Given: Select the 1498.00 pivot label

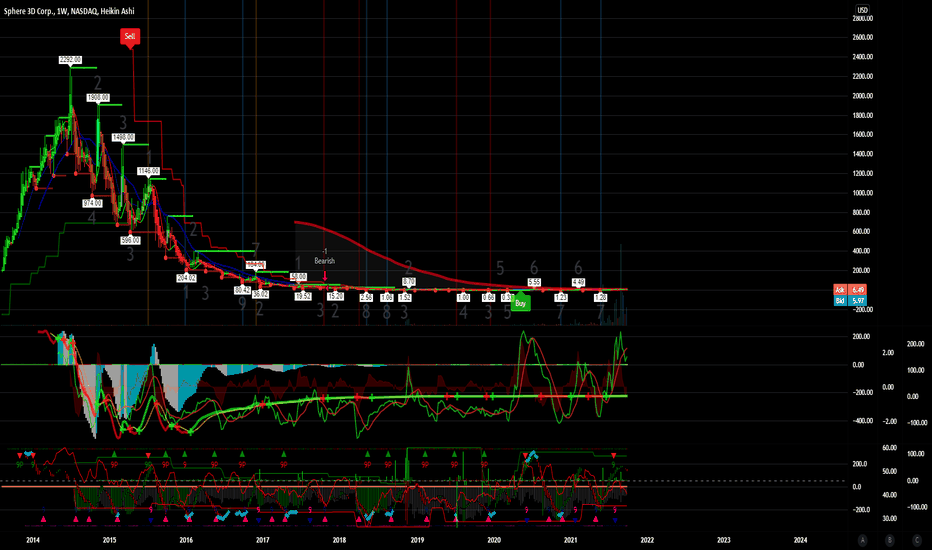Looking at the screenshot, I should click(123, 137).
